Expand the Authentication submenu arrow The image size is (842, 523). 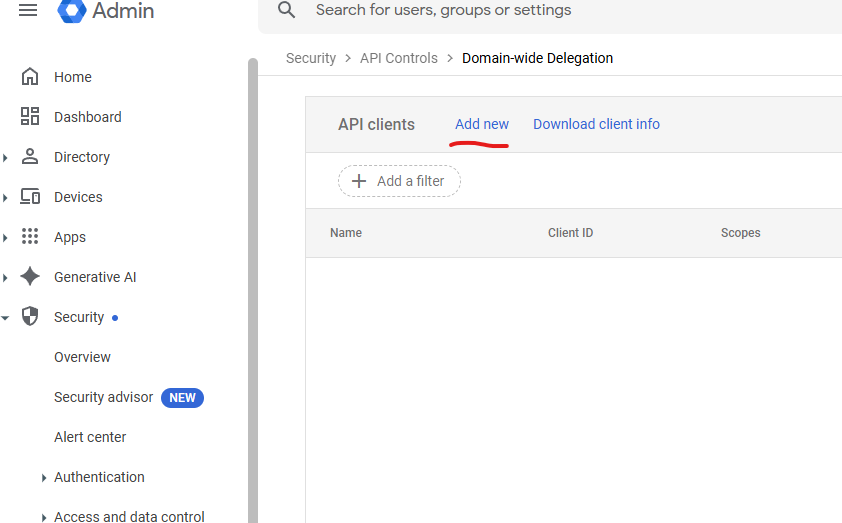point(44,478)
